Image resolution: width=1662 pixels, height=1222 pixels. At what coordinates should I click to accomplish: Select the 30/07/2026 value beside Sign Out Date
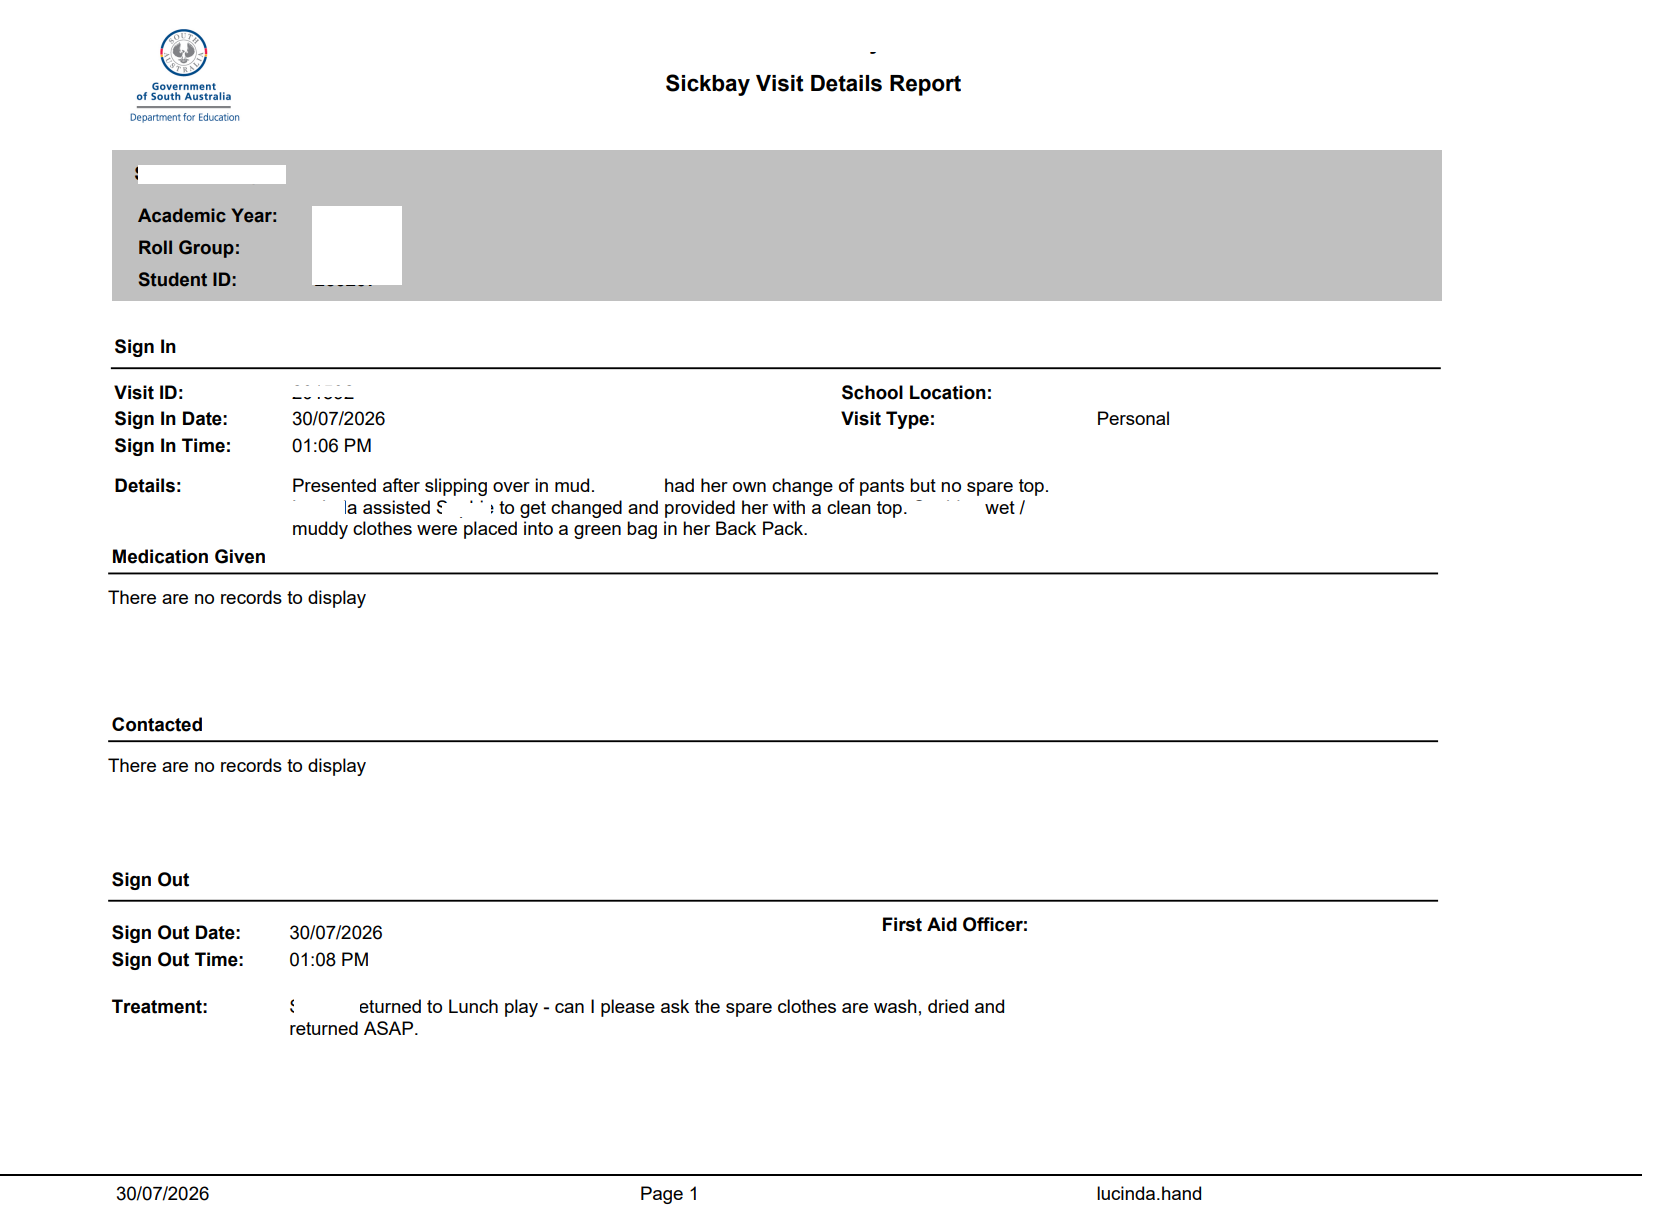click(336, 933)
